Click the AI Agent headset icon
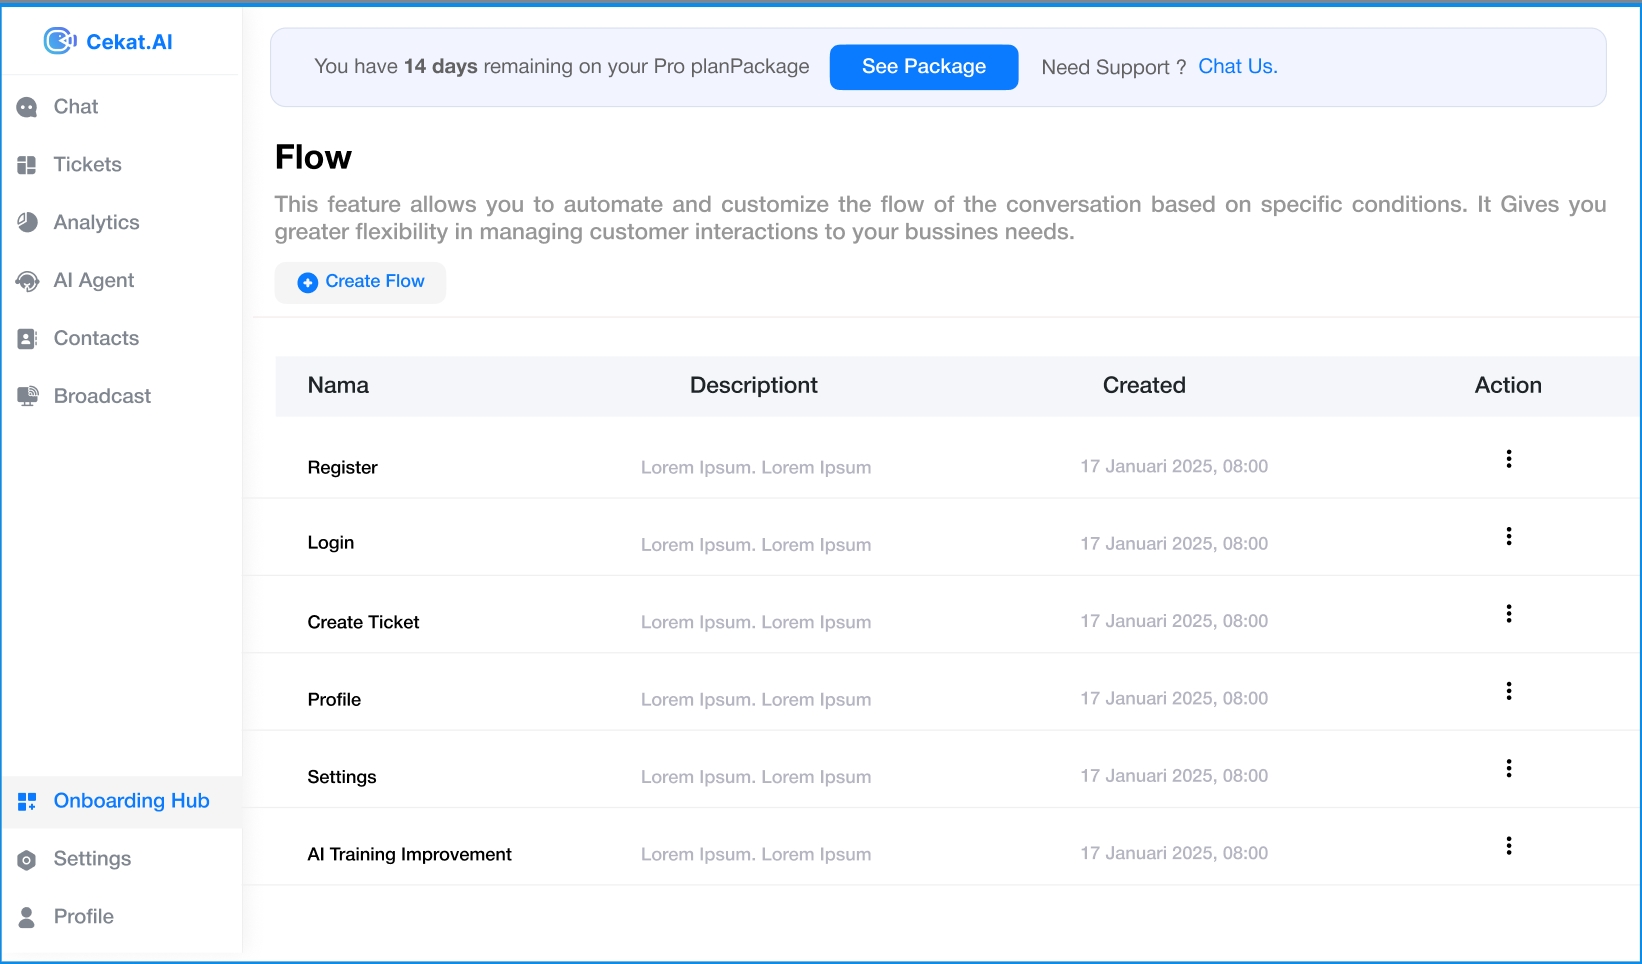This screenshot has height=964, width=1642. click(27, 281)
